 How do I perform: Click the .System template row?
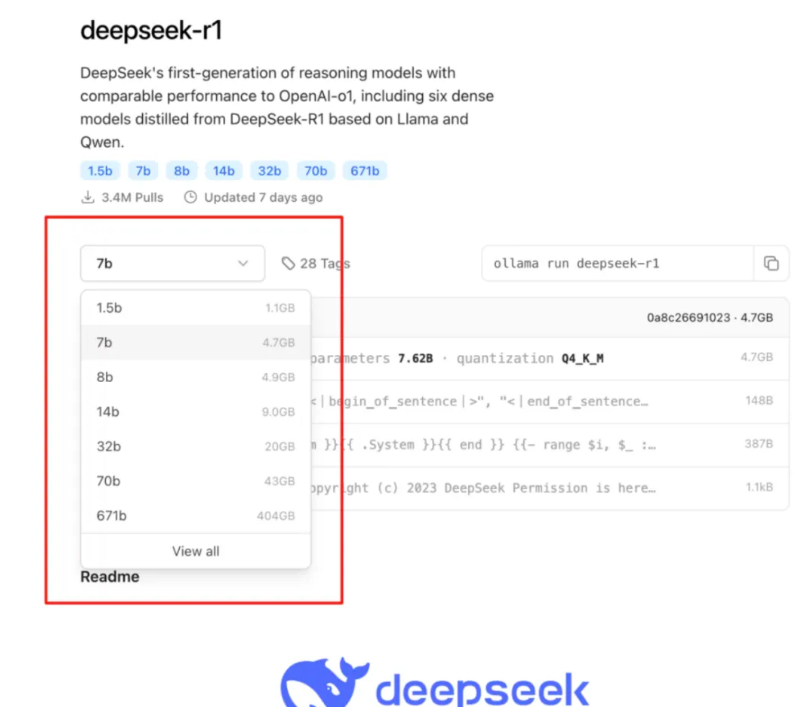tap(549, 445)
